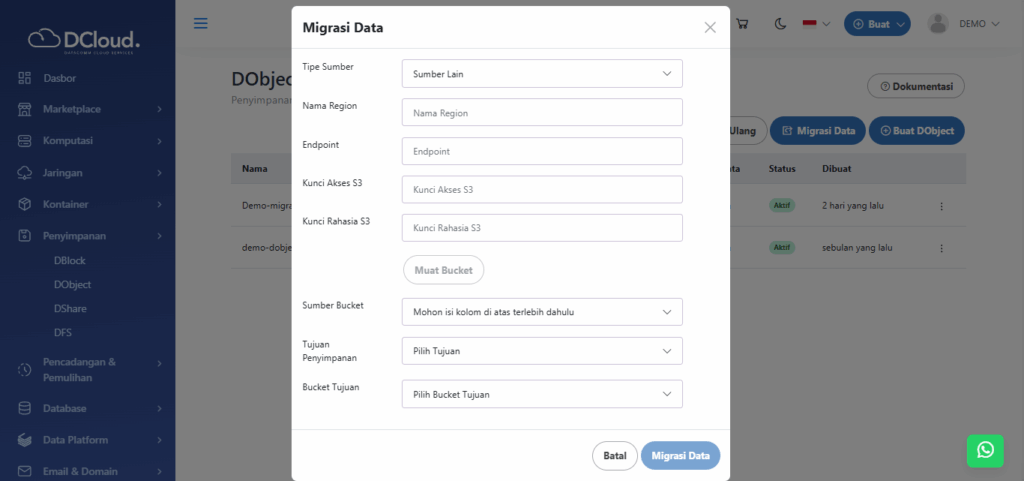This screenshot has height=481, width=1024.
Task: Open the shopping cart icon
Action: click(x=742, y=24)
